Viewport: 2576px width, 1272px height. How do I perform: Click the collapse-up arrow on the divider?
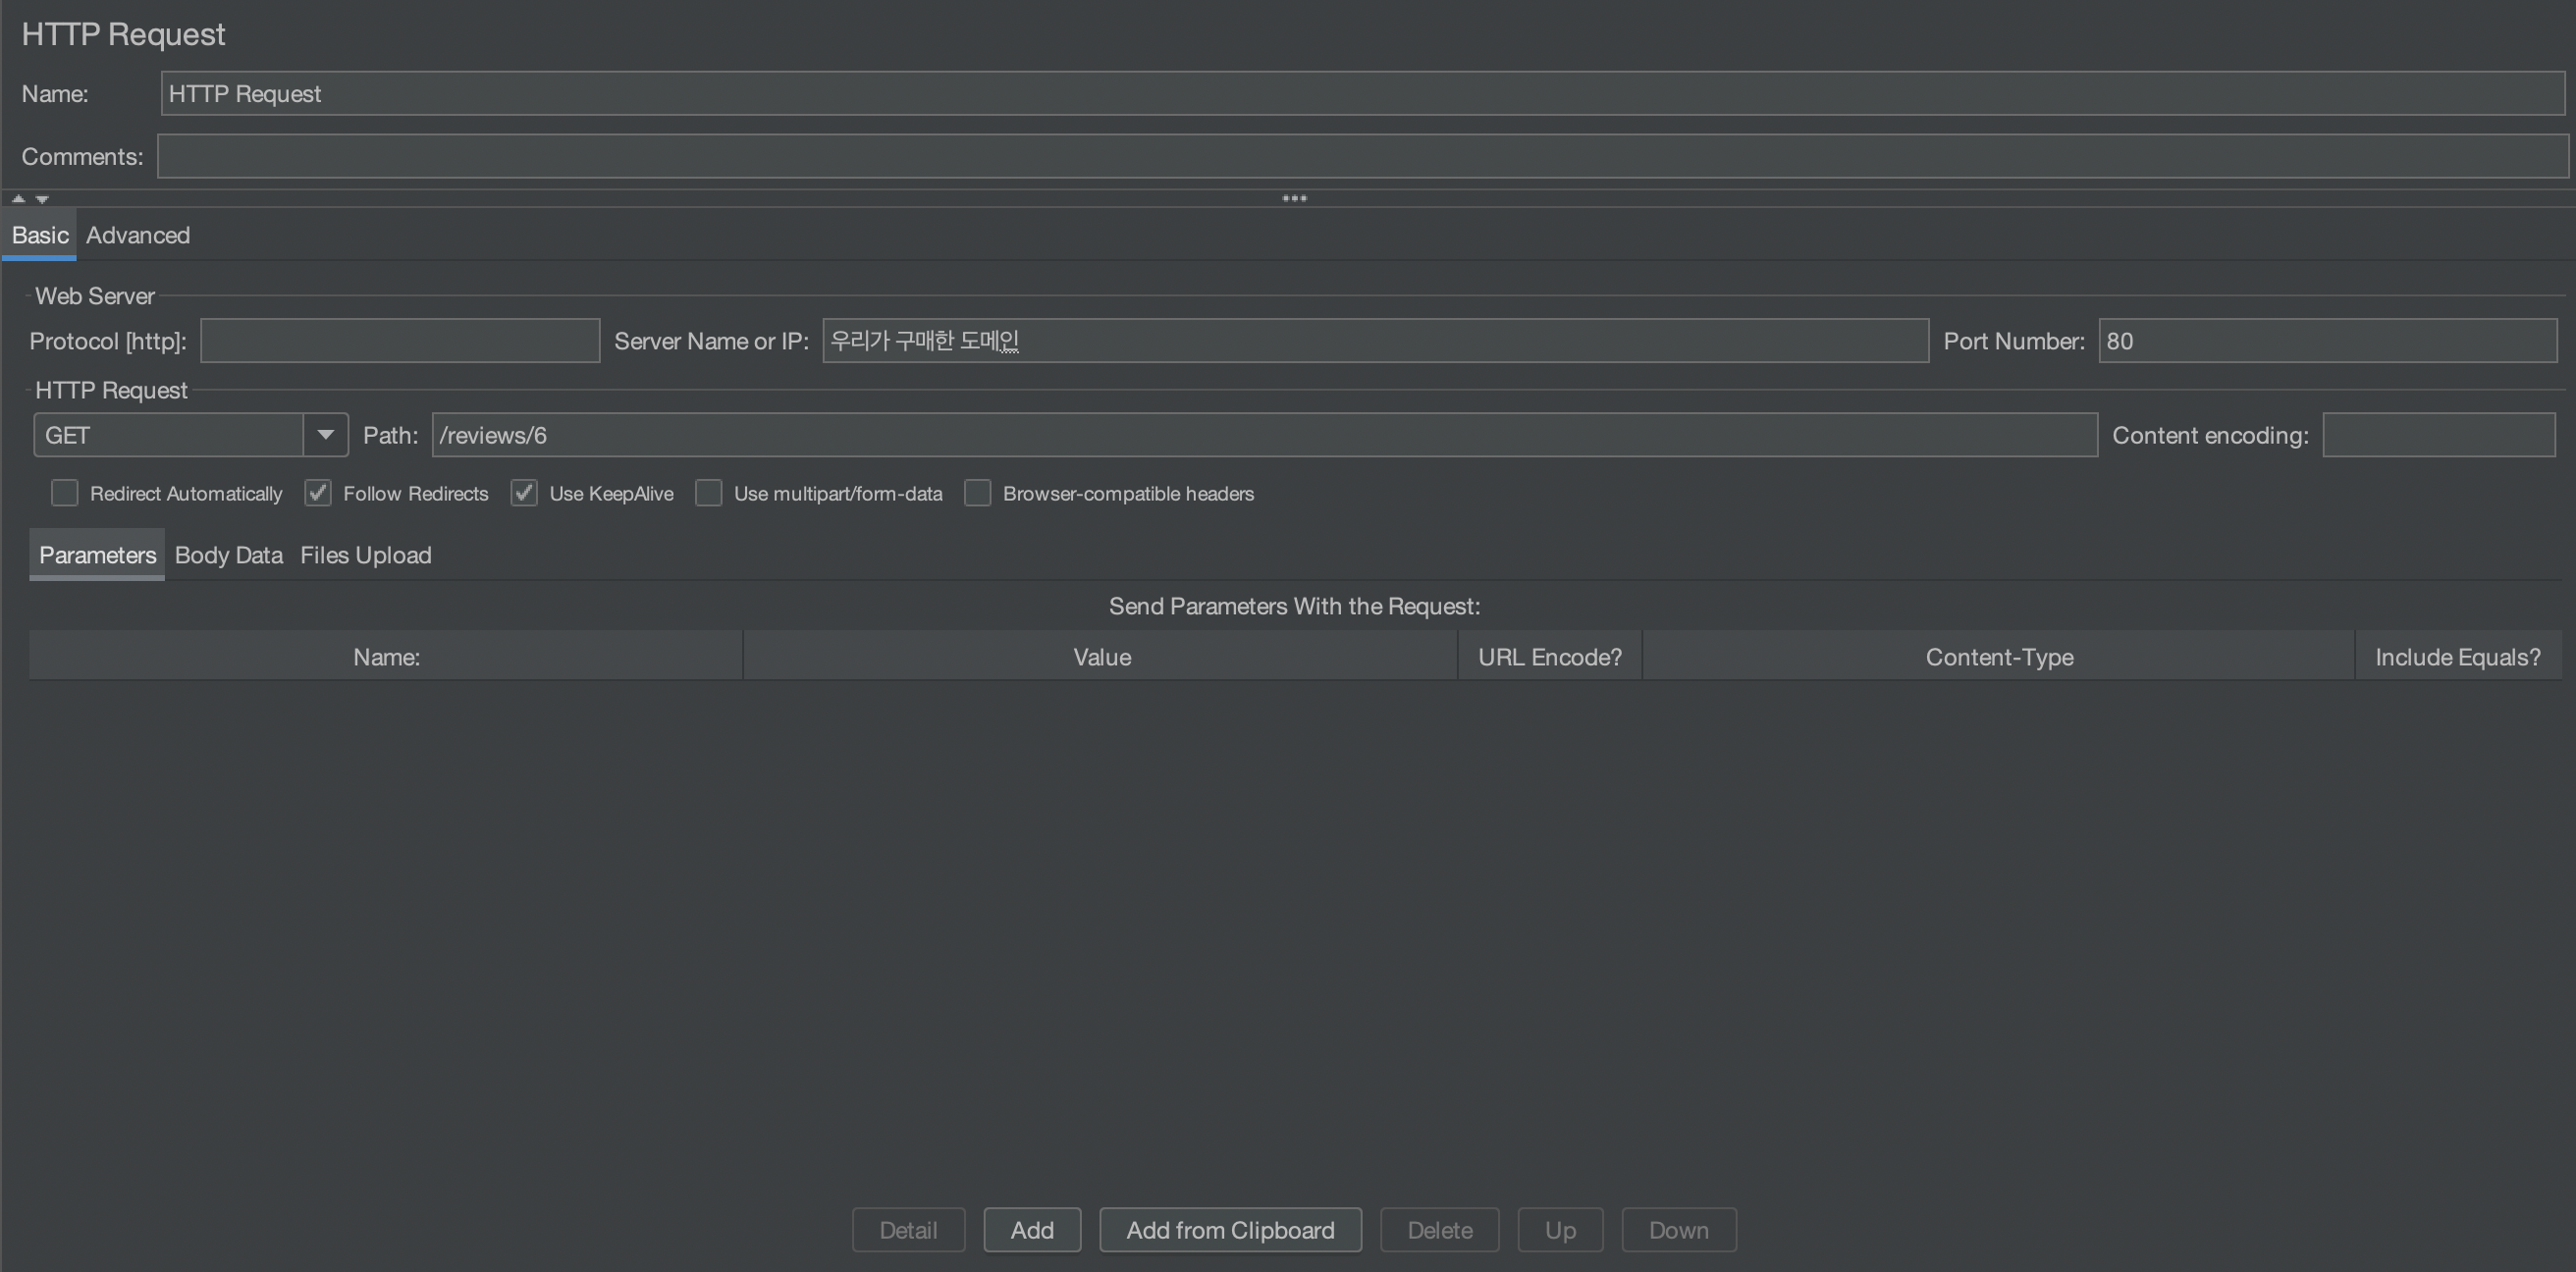pos(18,198)
